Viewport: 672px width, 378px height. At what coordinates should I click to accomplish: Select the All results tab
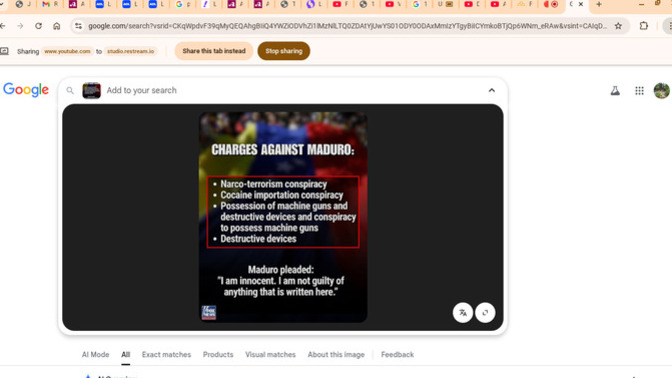(125, 354)
